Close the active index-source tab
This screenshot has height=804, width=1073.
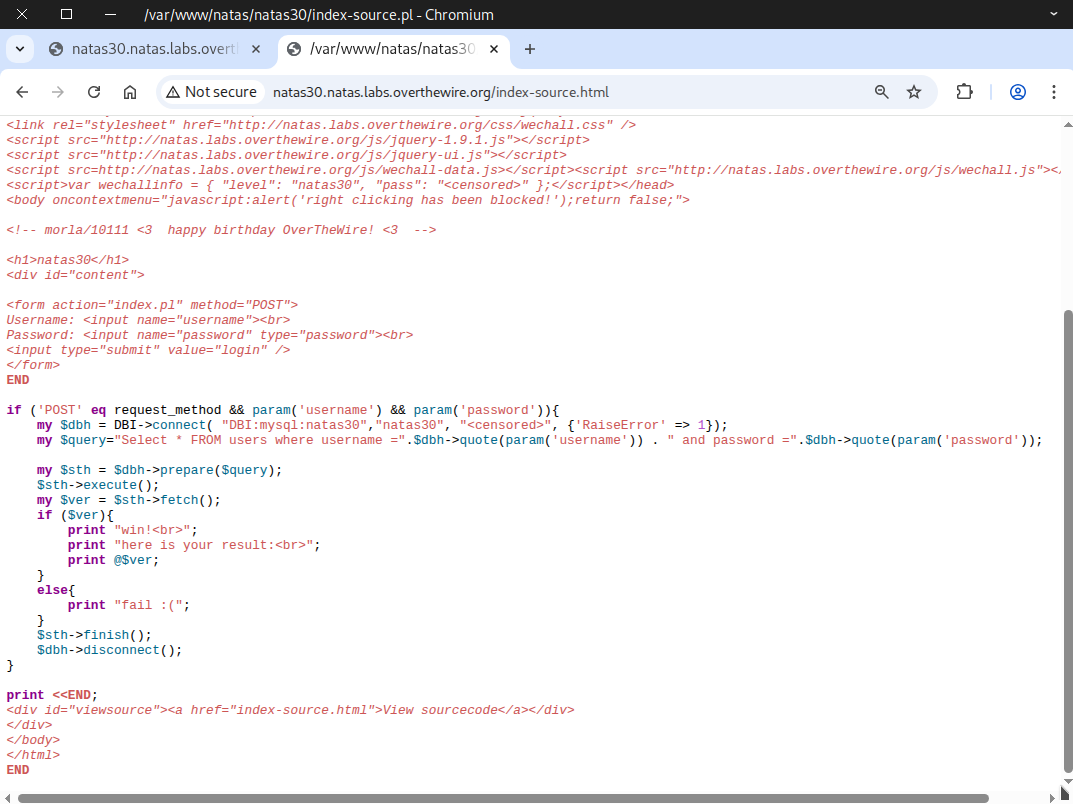(493, 49)
